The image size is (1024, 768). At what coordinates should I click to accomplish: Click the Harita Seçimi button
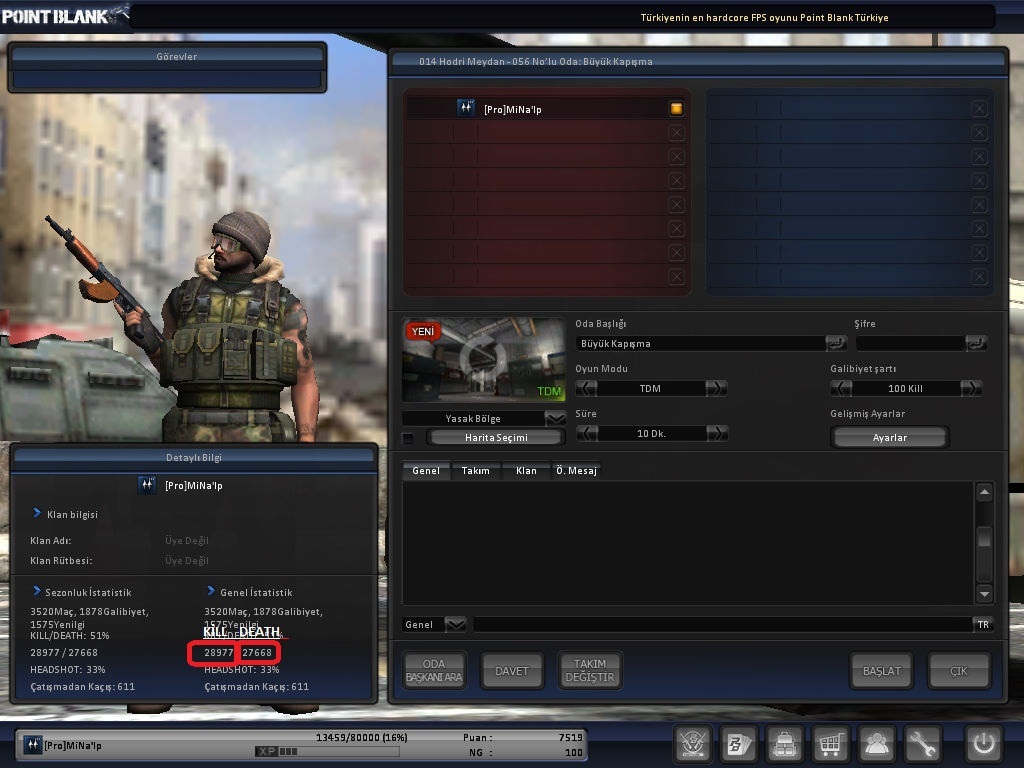pos(496,438)
